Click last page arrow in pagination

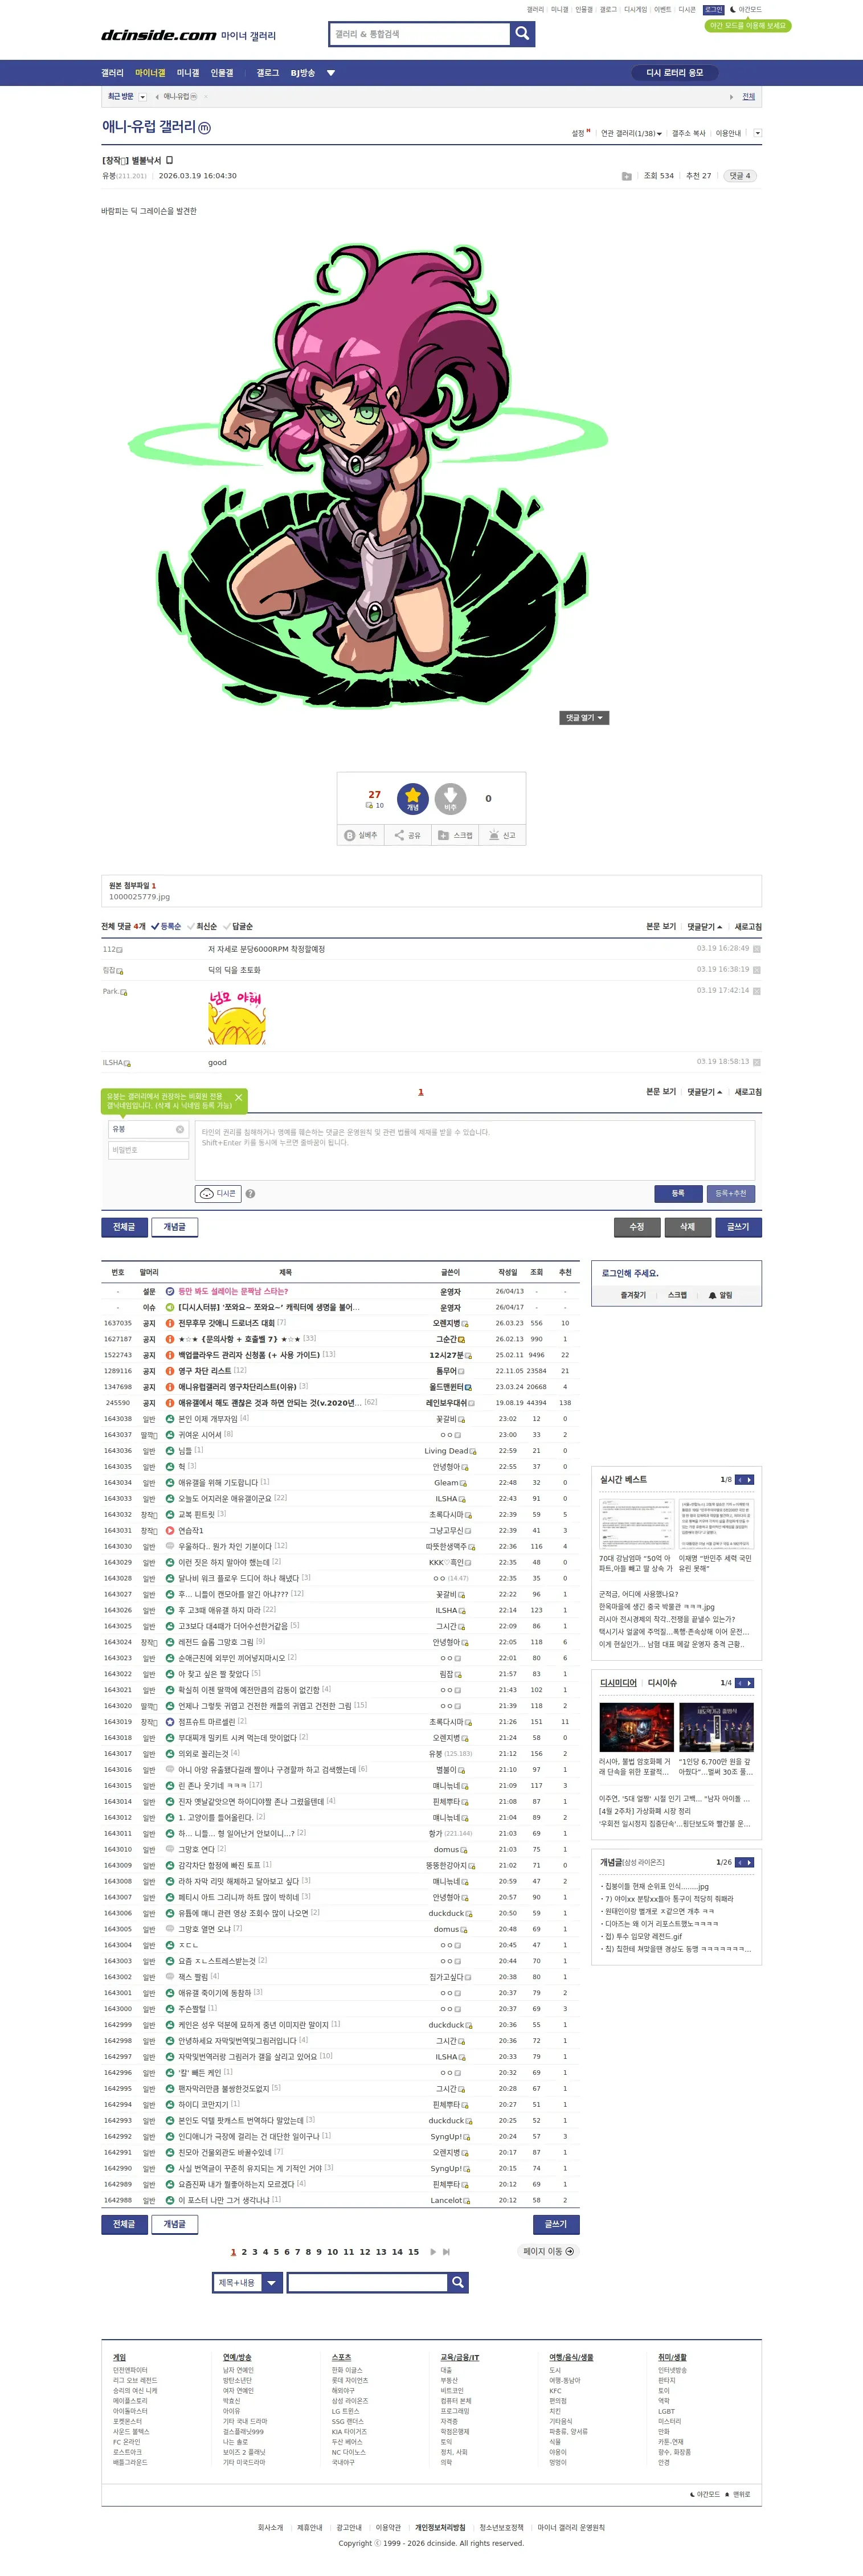(x=446, y=2251)
